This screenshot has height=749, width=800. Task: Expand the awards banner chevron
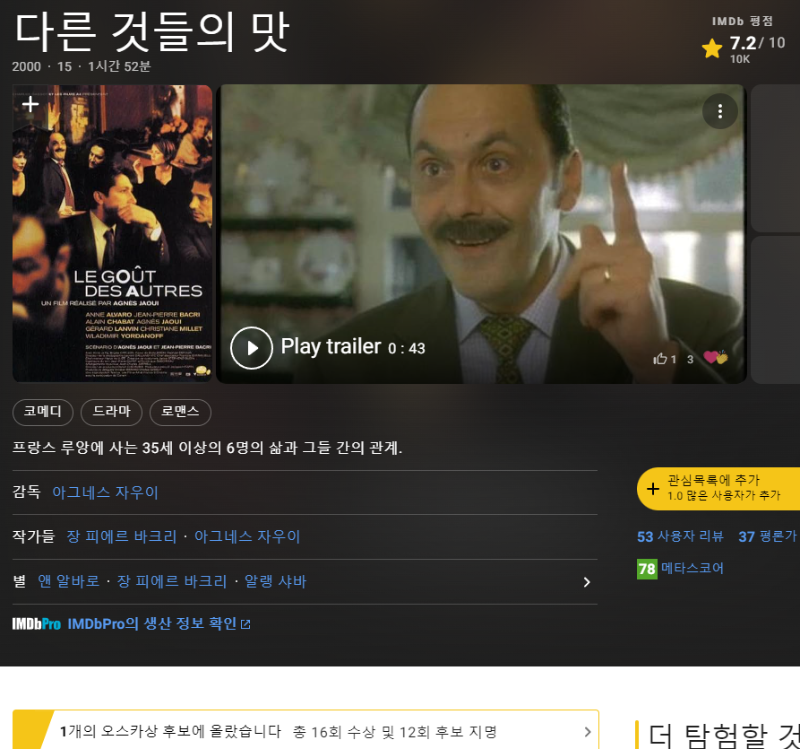[x=587, y=732]
